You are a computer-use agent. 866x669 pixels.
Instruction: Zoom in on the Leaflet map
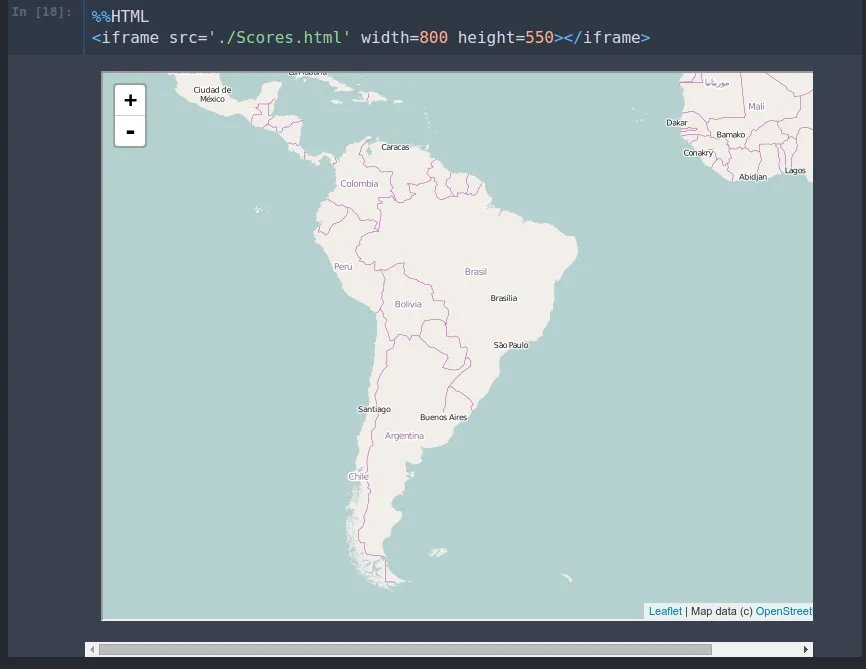(130, 101)
